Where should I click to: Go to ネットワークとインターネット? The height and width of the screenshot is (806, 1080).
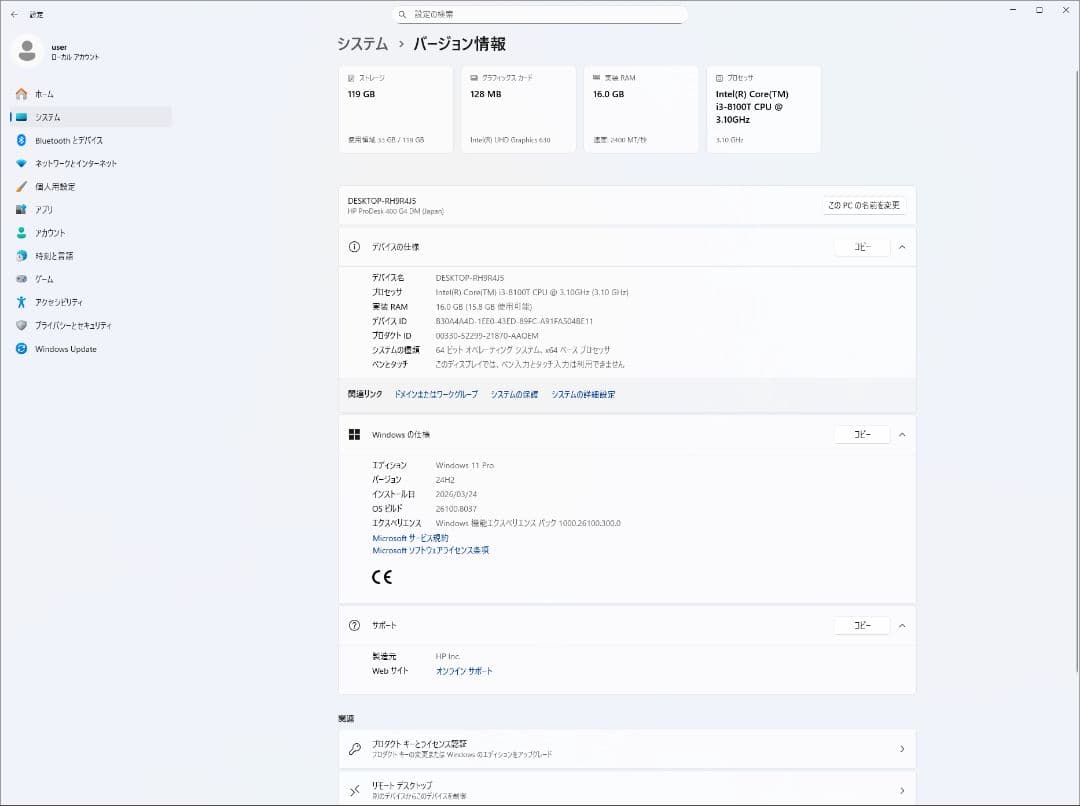91,163
